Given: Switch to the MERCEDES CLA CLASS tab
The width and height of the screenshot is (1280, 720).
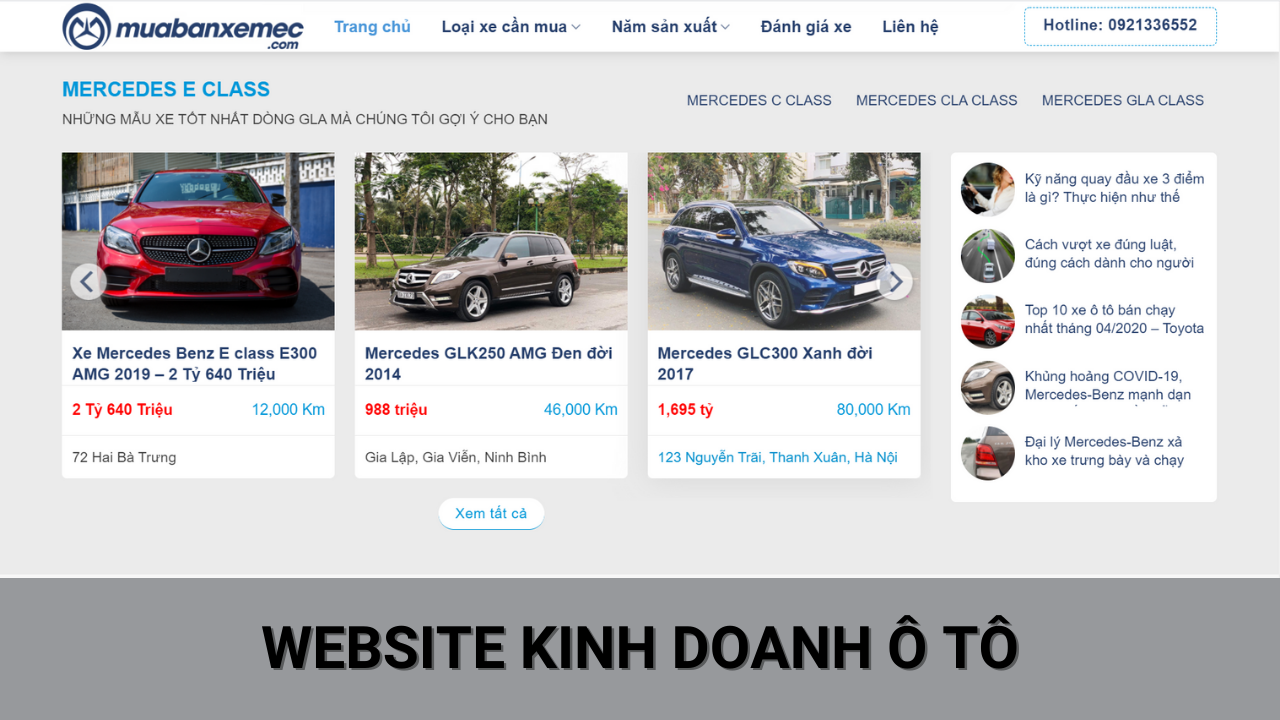Looking at the screenshot, I should [936, 100].
